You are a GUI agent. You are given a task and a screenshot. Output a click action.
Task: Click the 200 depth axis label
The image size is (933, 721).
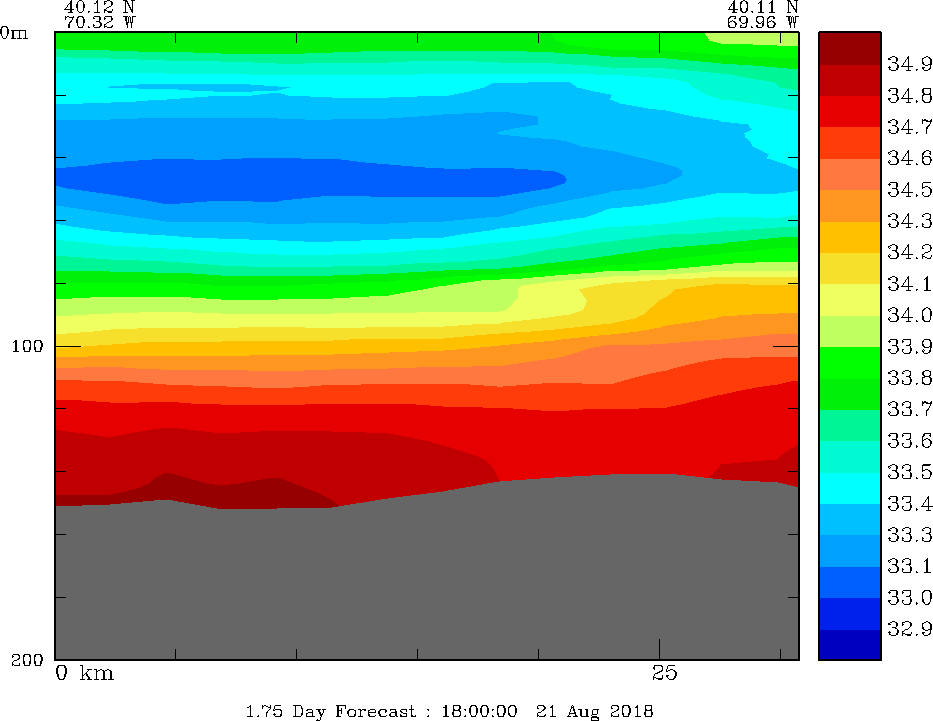pyautogui.click(x=27, y=659)
